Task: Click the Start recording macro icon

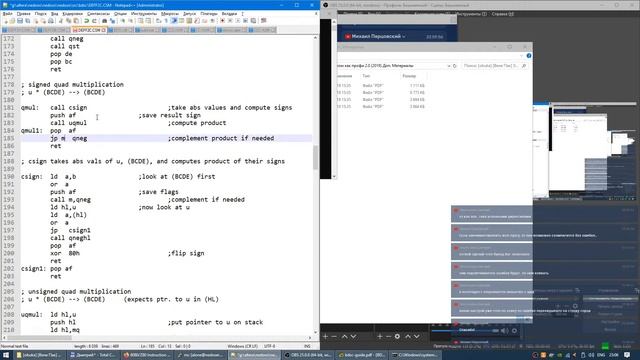Action: pos(222,20)
